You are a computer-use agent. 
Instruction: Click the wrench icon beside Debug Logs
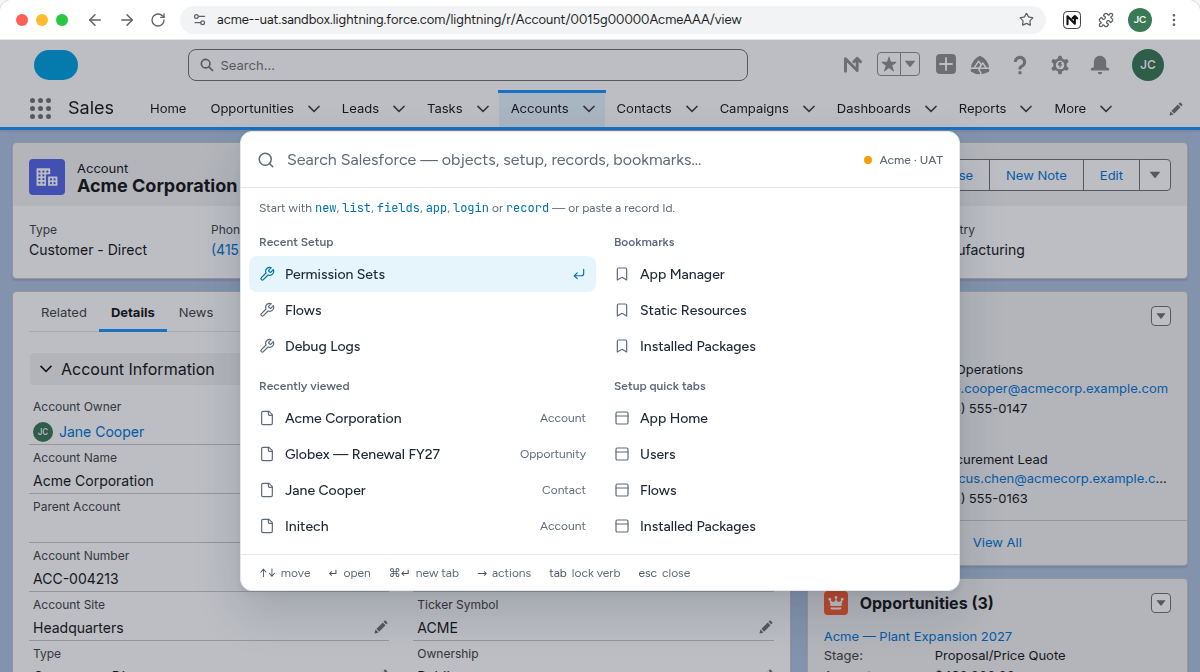(267, 346)
